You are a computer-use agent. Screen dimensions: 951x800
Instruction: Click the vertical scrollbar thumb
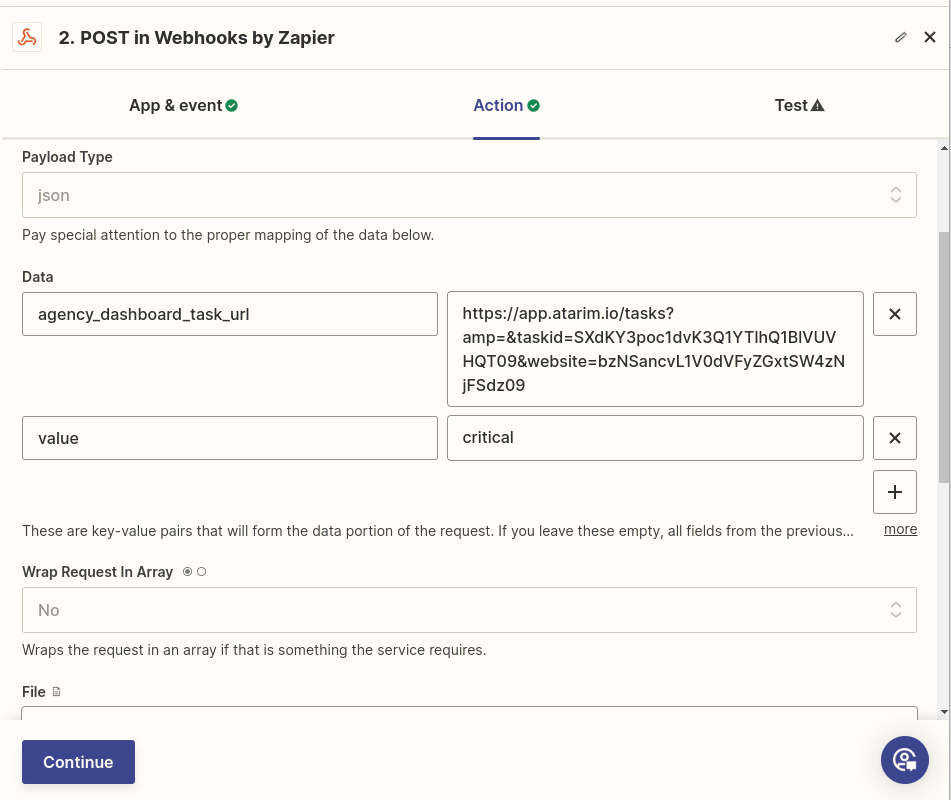(x=944, y=355)
